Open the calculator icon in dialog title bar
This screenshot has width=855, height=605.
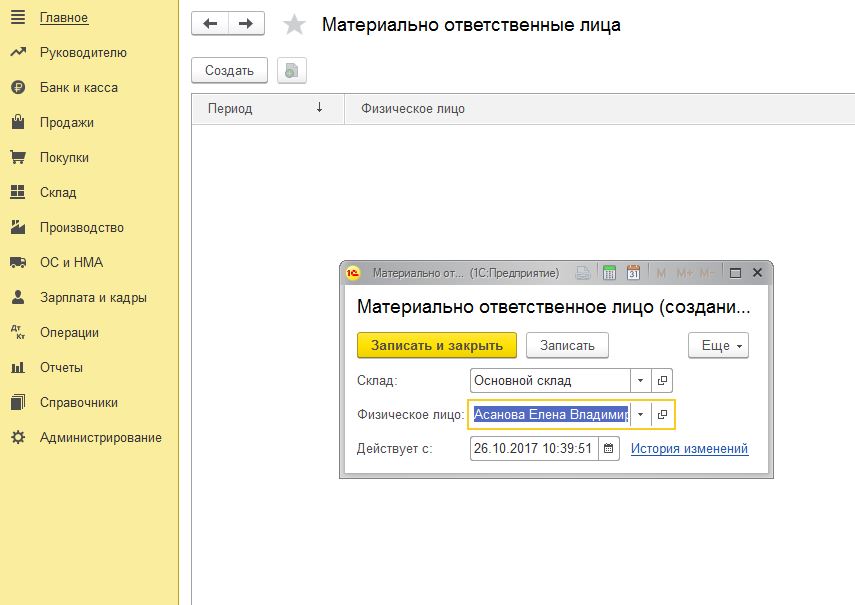coord(609,272)
